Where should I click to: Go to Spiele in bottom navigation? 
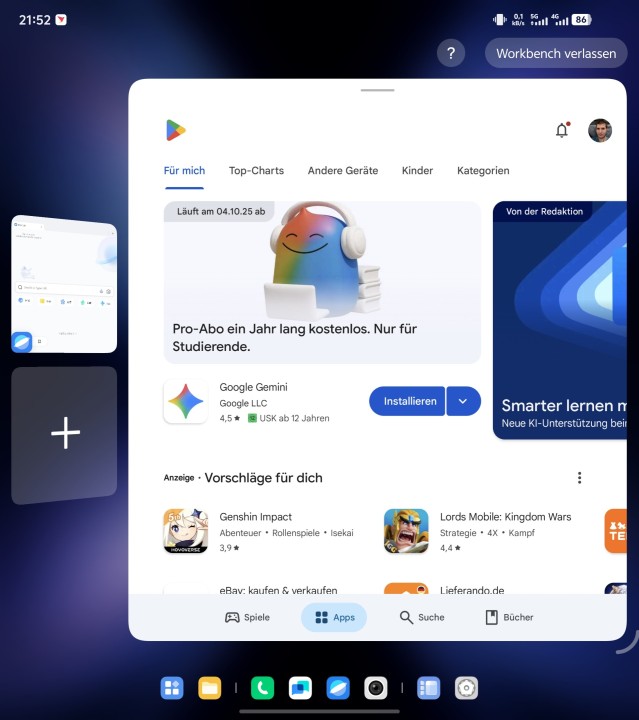[x=247, y=617]
